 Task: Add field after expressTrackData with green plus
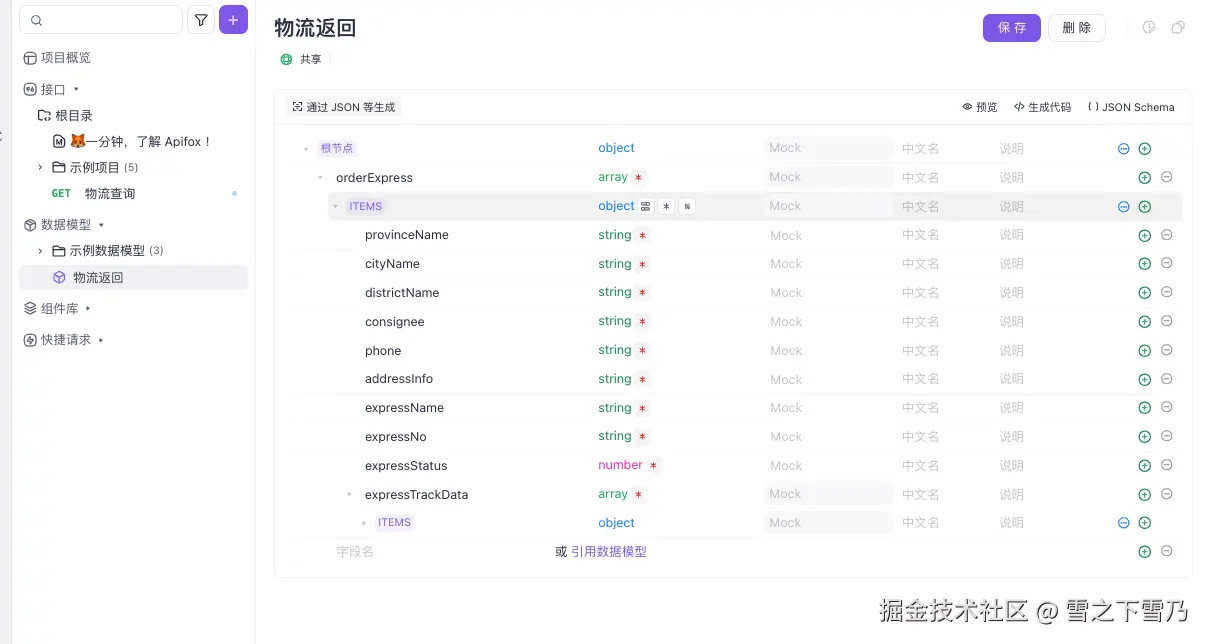point(1145,495)
